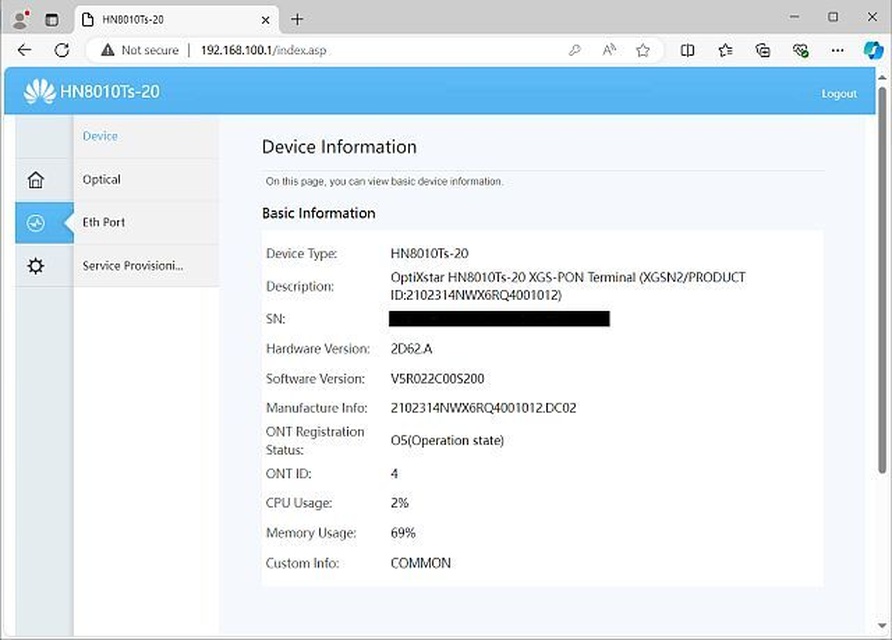Click the Basic Information heading
Screen dimensions: 892x640
319,213
